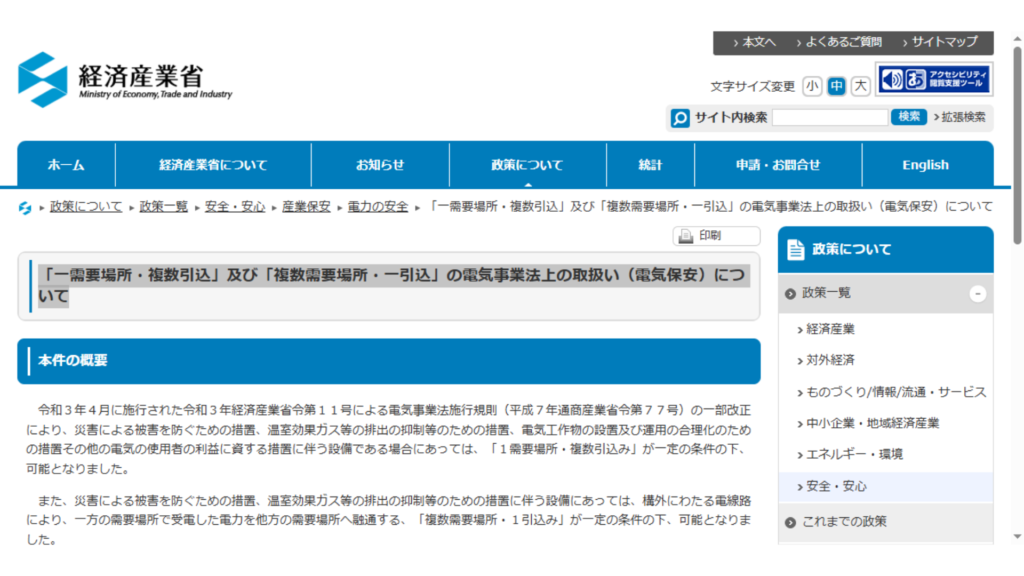Click the circular arrow icon beside 政策一覧

click(791, 294)
